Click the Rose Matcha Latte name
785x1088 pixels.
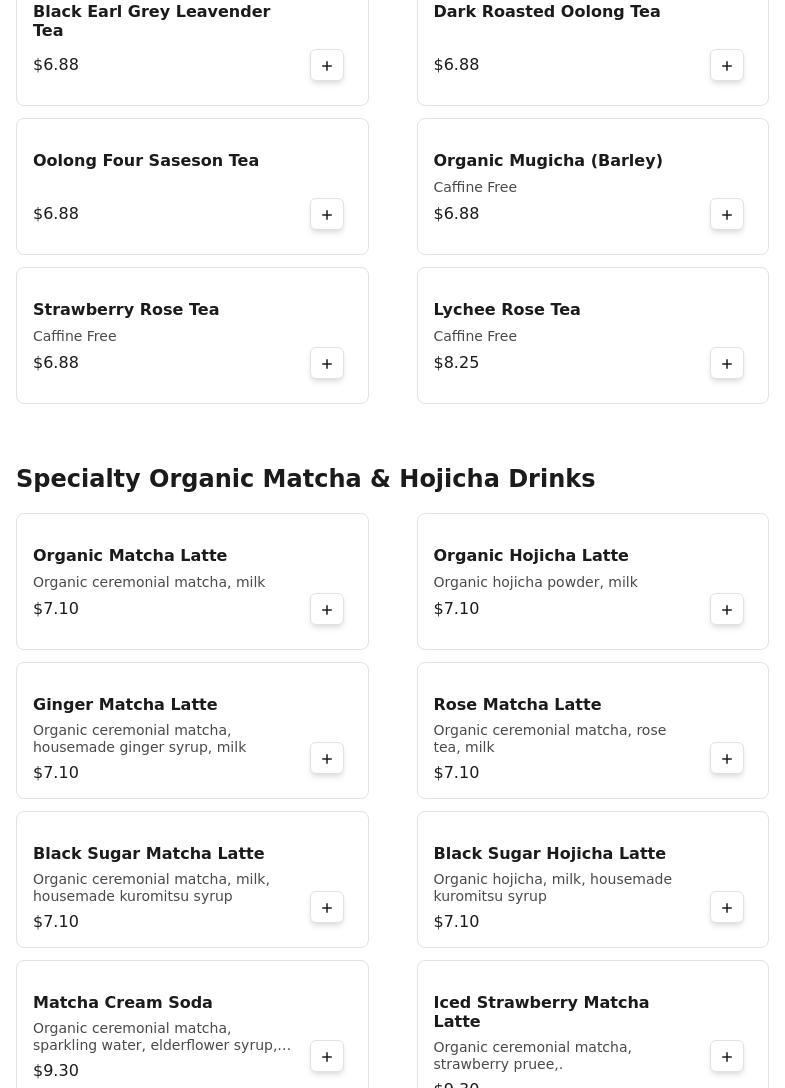517,705
